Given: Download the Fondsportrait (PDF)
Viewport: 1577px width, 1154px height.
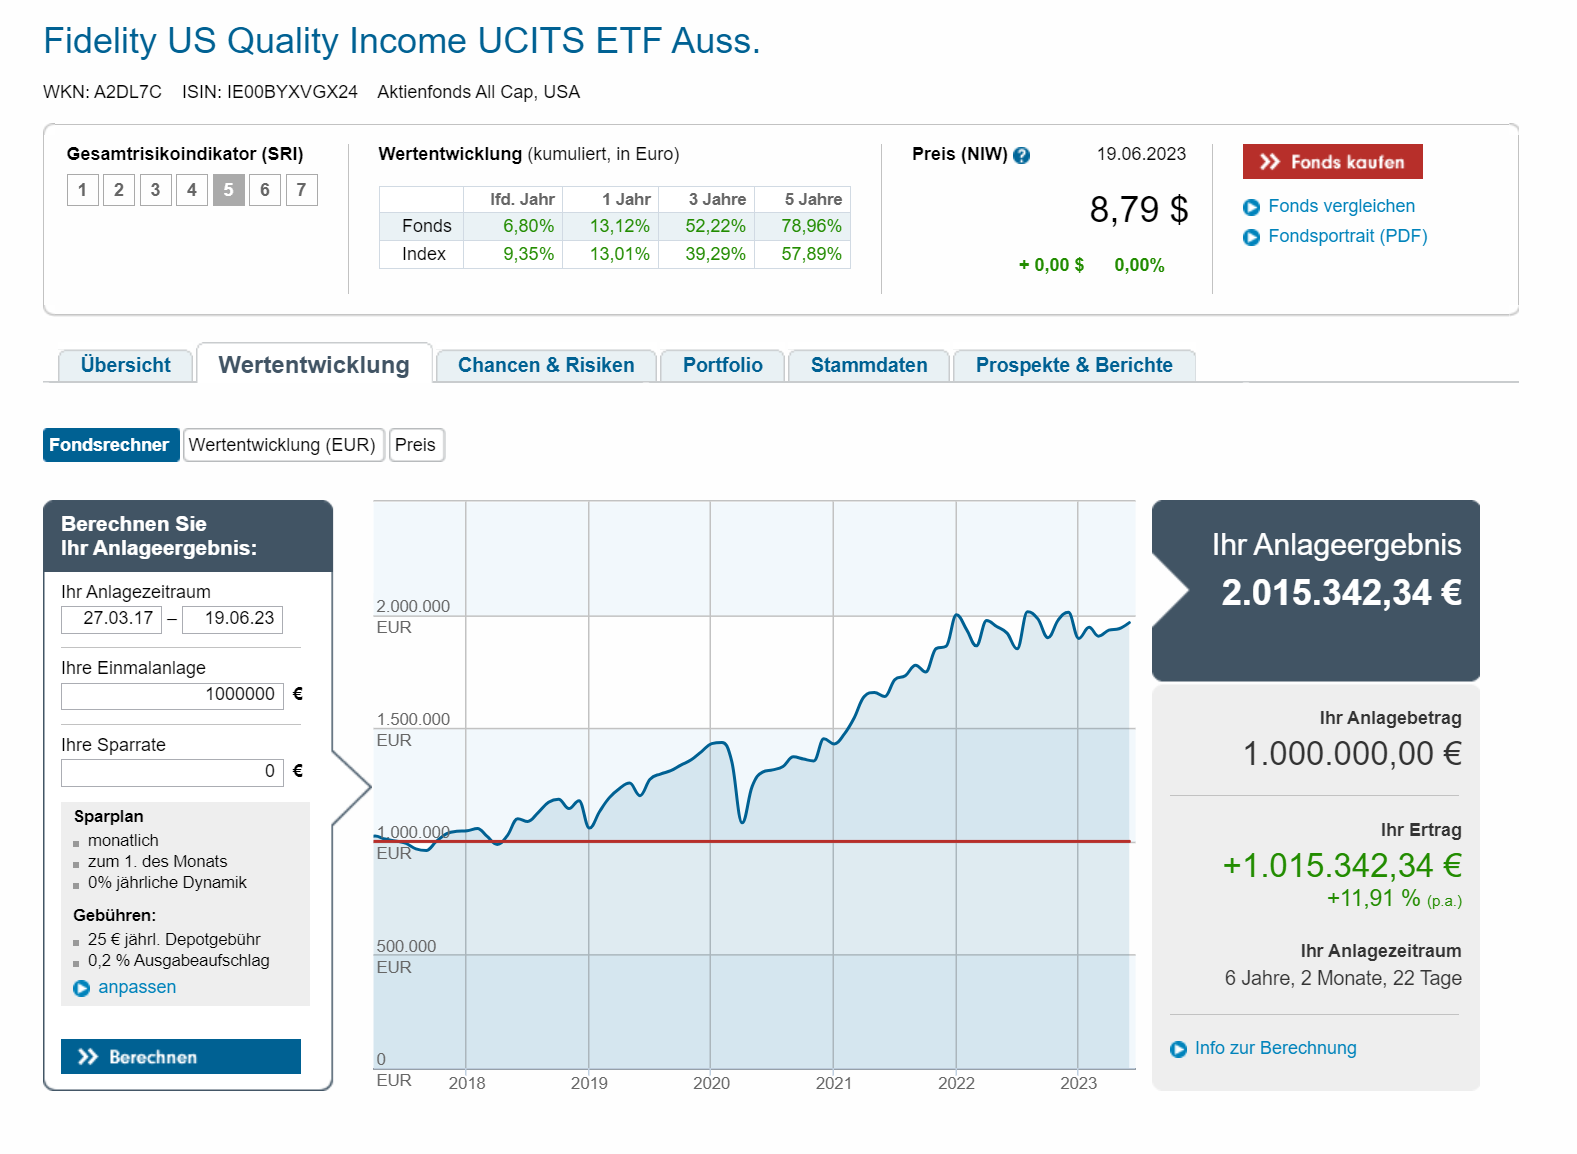Looking at the screenshot, I should [1347, 236].
